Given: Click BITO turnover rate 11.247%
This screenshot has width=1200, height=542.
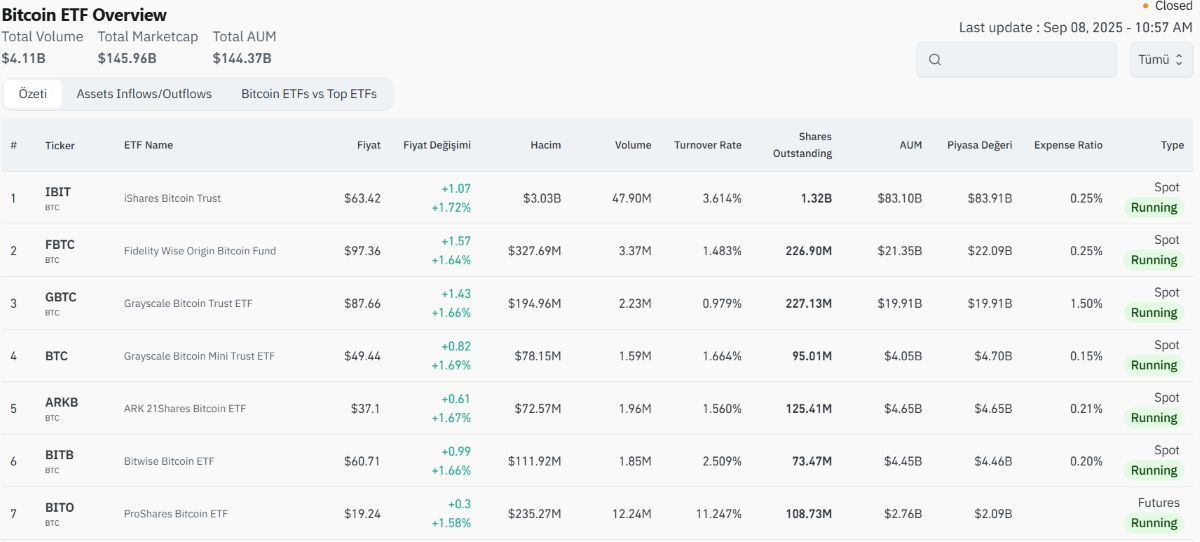Looking at the screenshot, I should point(719,514).
